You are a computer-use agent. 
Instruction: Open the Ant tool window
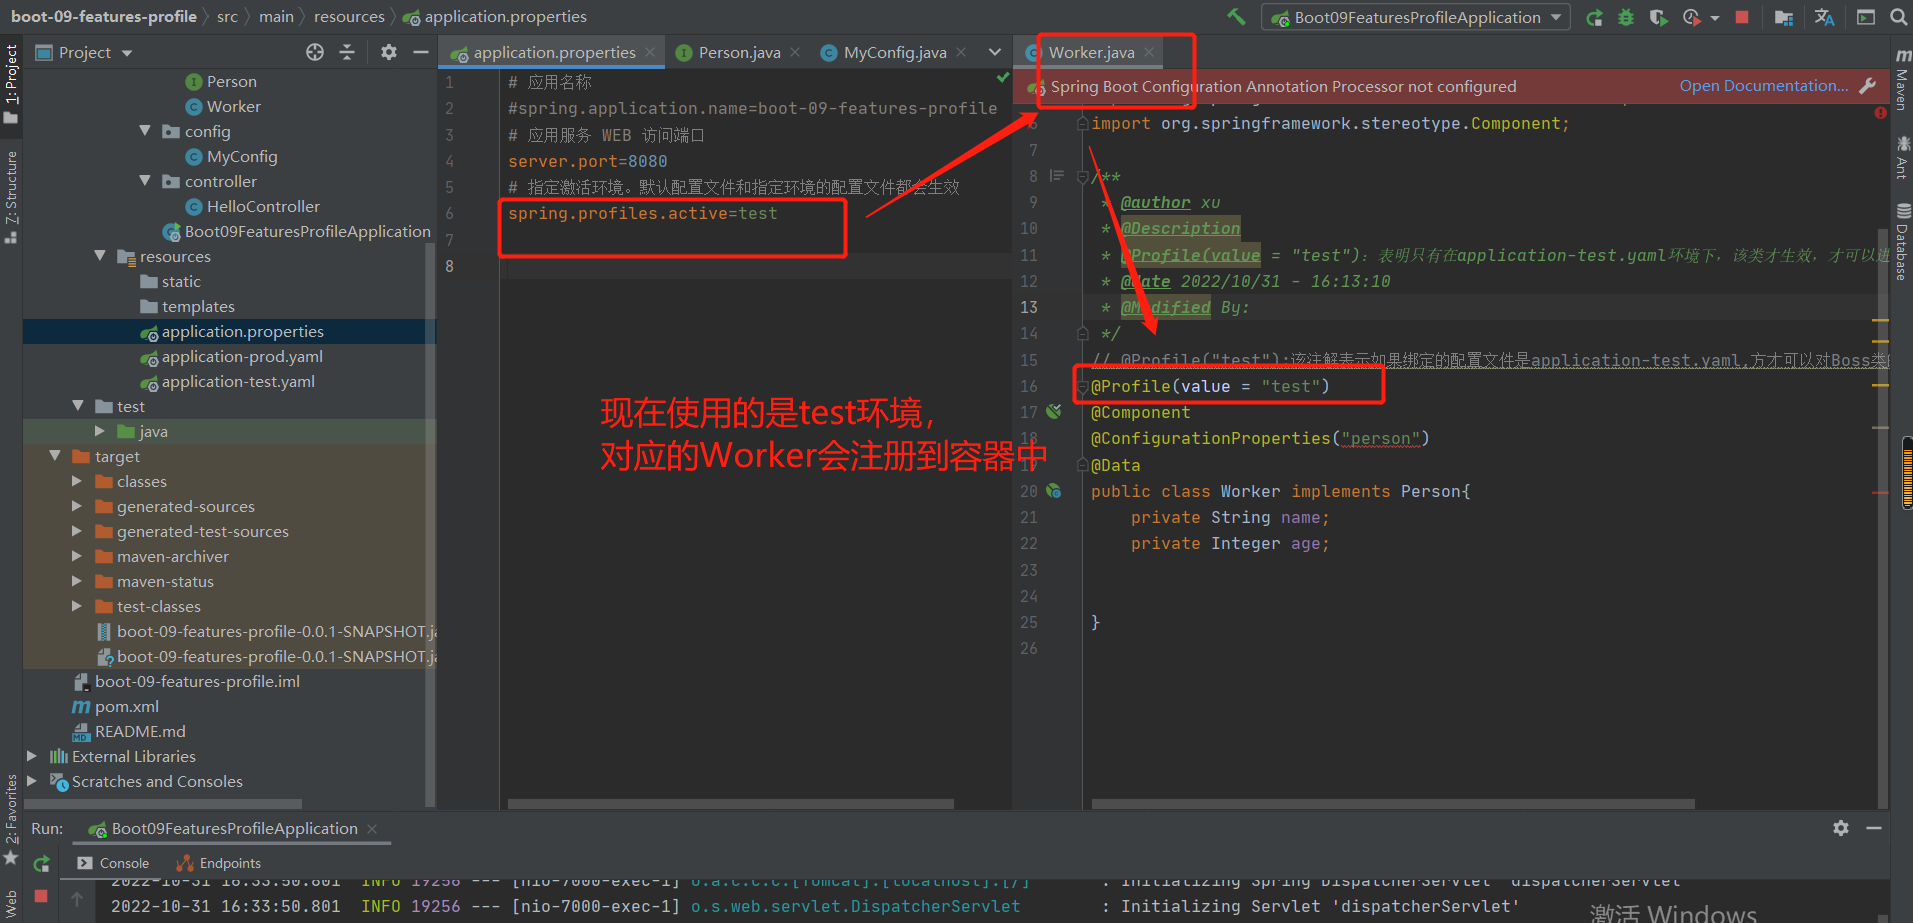pyautogui.click(x=1902, y=158)
